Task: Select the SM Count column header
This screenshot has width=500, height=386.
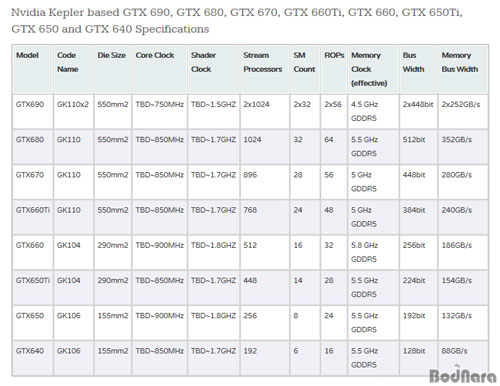Action: pos(304,62)
